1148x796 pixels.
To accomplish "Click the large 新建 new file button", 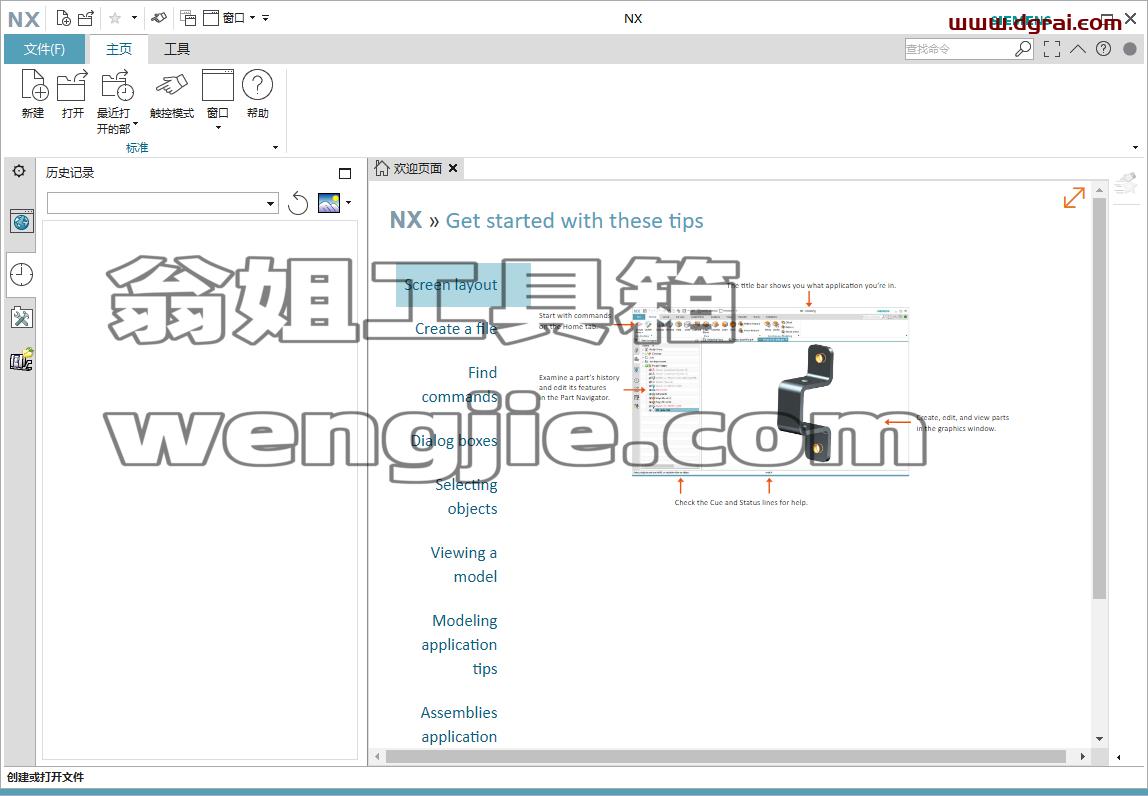I will (x=33, y=94).
